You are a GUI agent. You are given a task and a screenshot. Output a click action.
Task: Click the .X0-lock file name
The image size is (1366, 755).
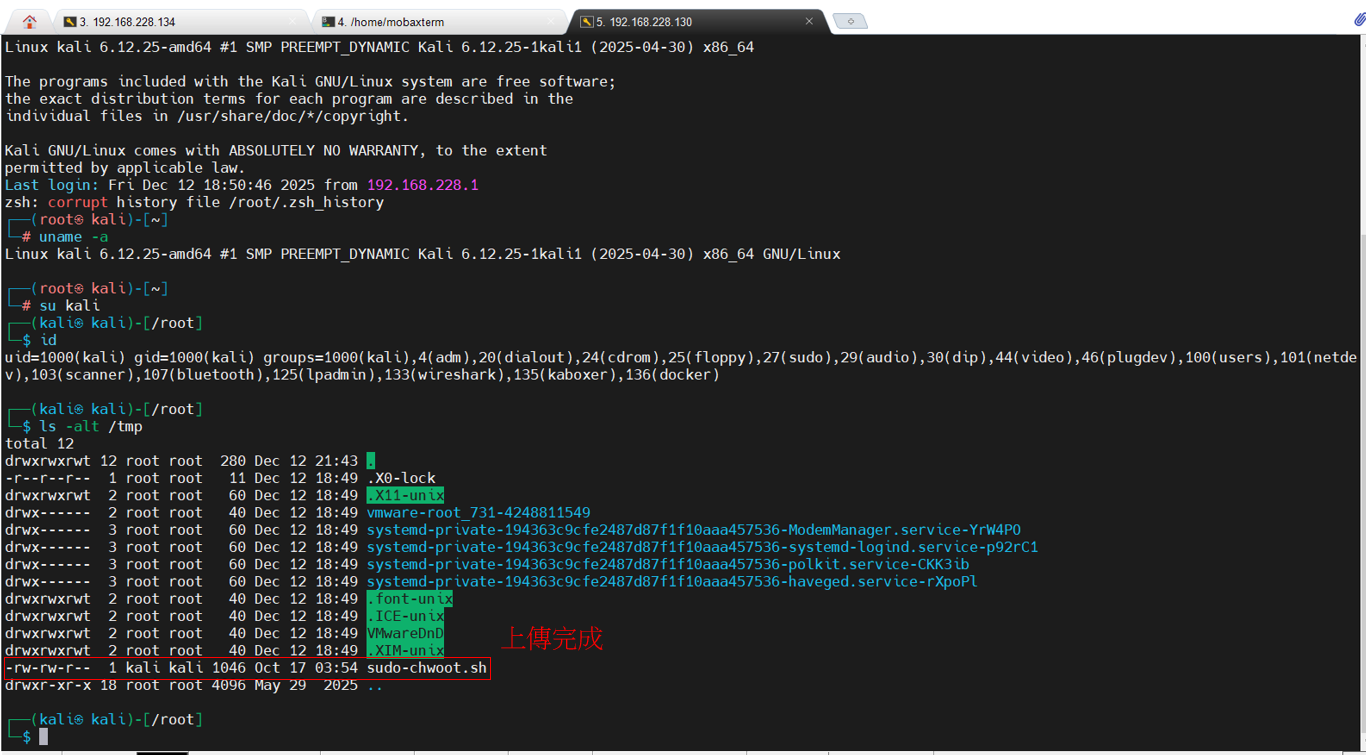click(x=401, y=478)
